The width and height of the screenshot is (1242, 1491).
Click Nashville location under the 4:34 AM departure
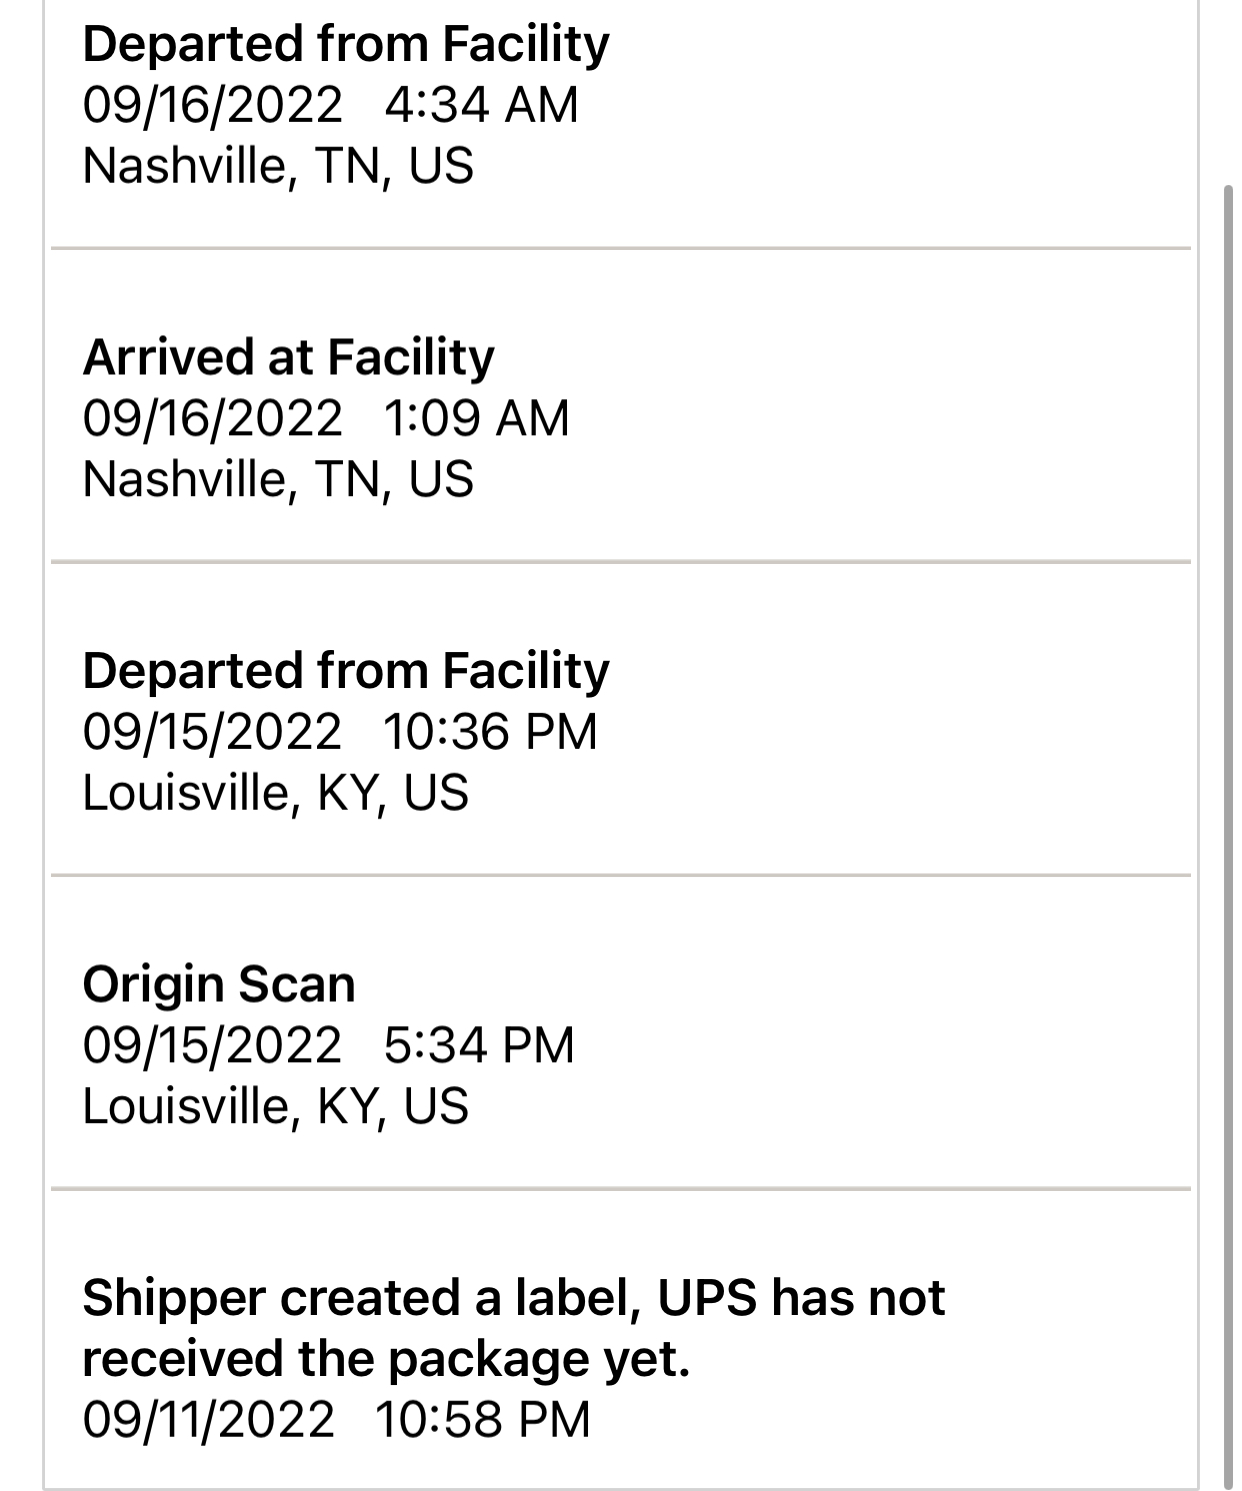277,166
